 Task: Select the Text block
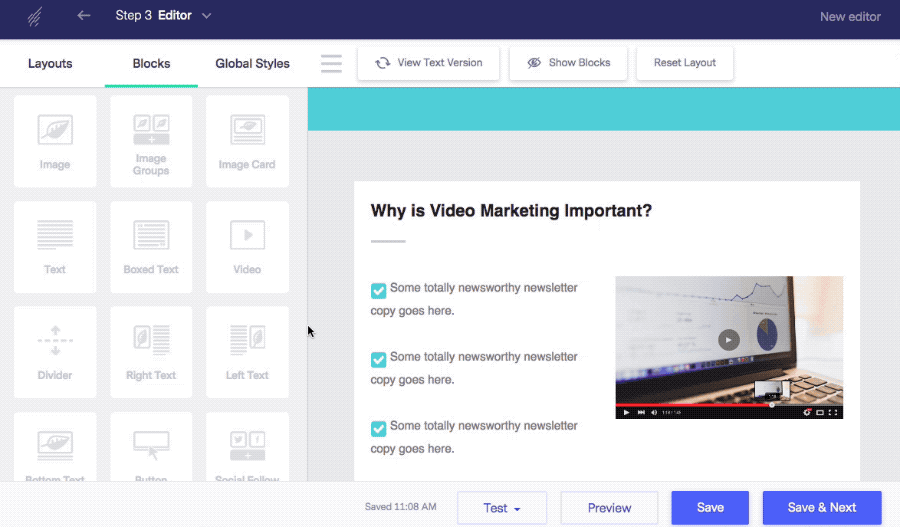coord(55,247)
